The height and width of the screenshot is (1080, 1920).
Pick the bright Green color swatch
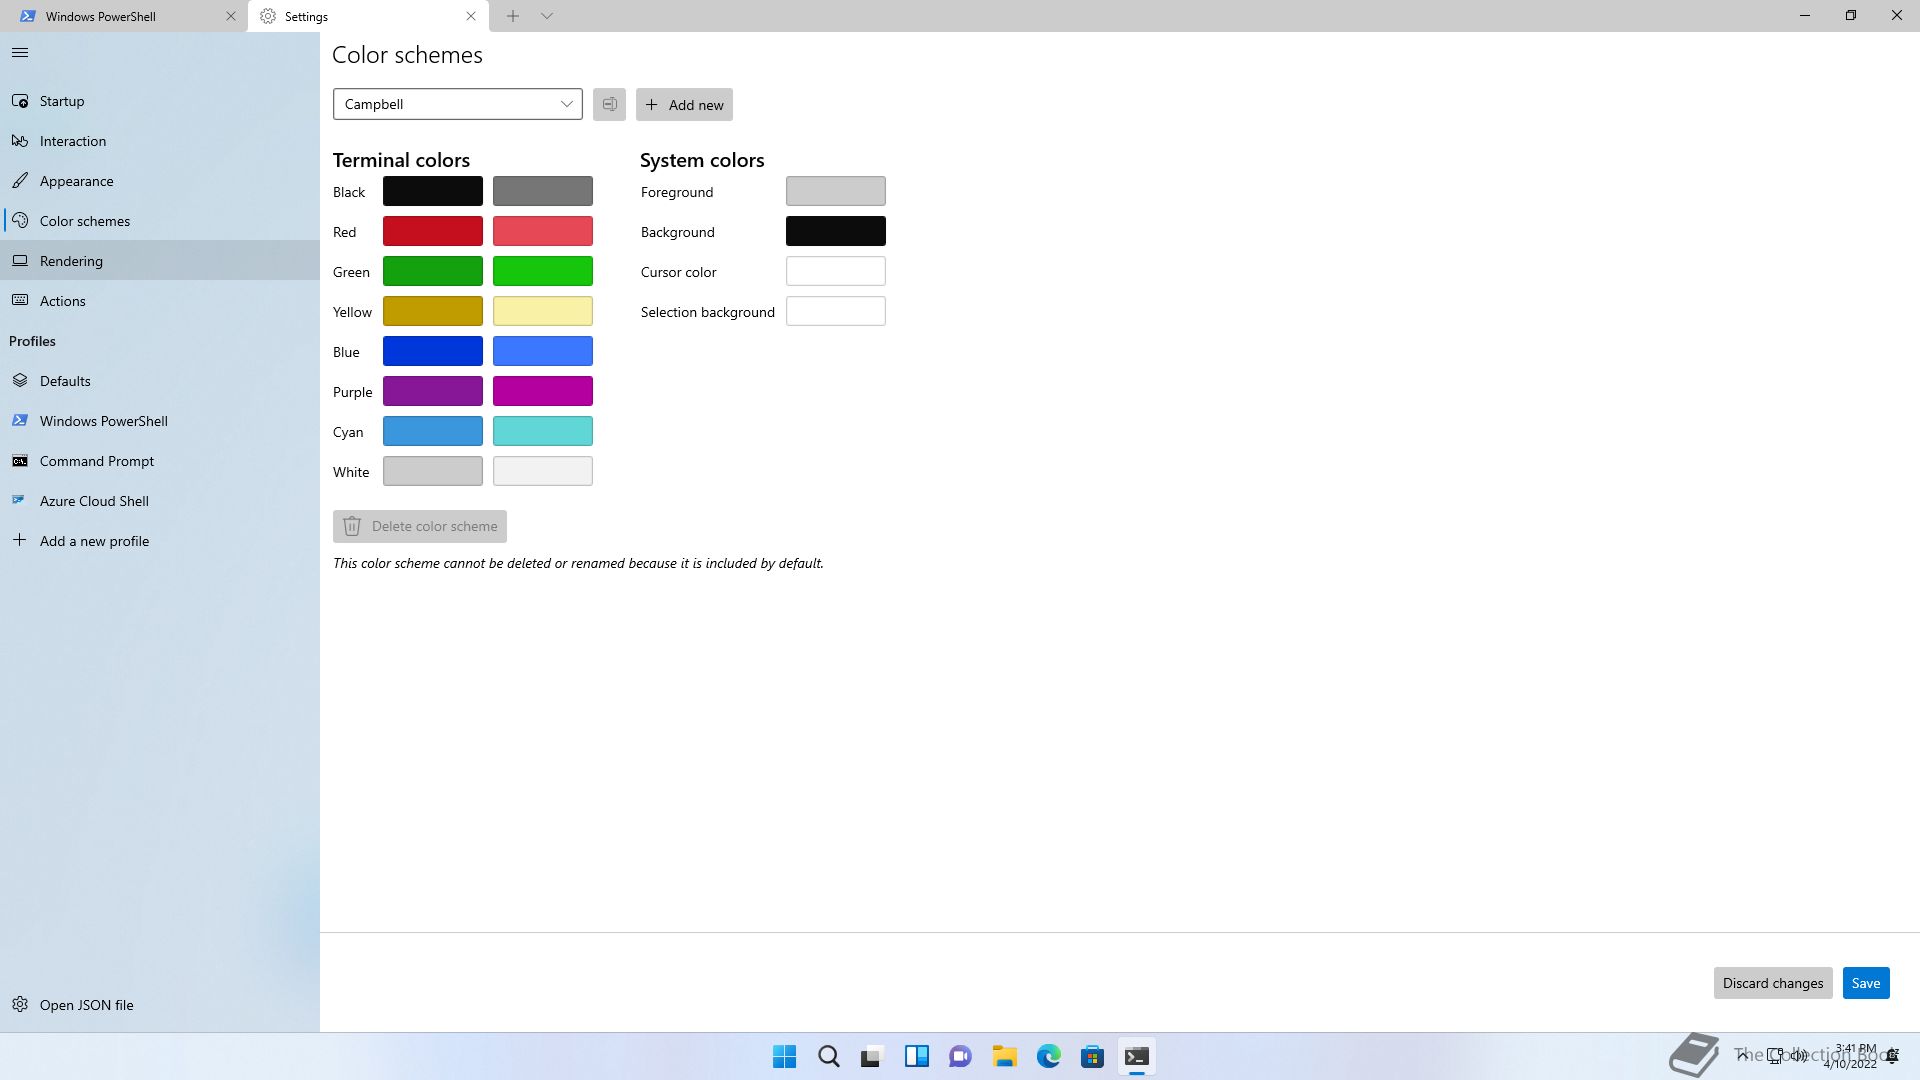[x=543, y=271]
